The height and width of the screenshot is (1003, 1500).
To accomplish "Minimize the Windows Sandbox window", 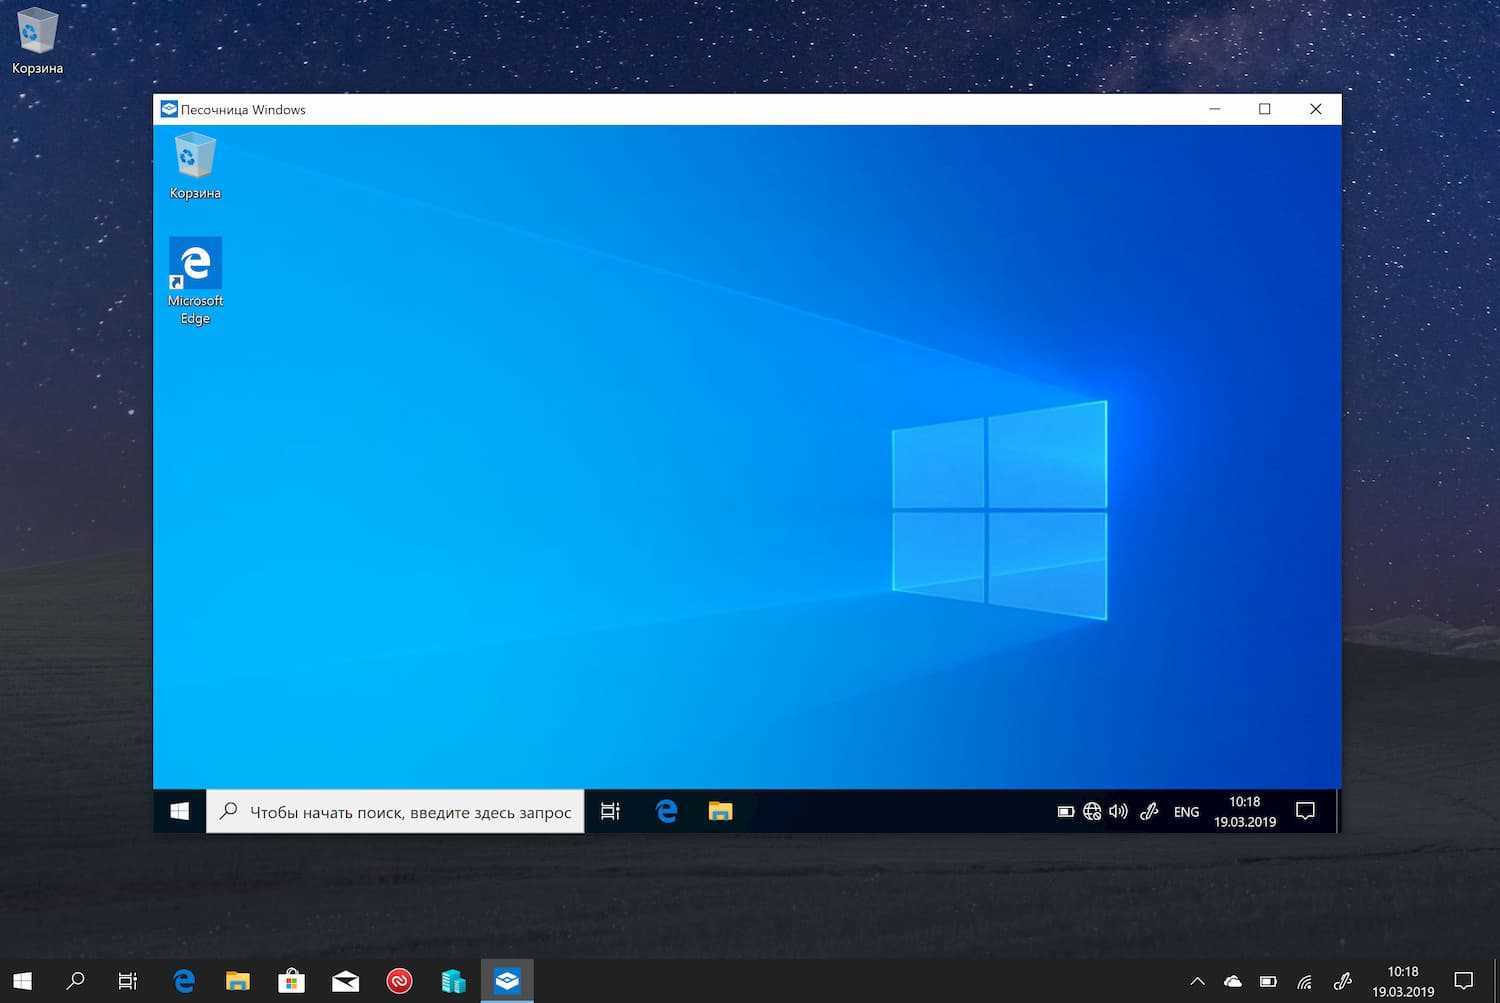I will tap(1215, 109).
